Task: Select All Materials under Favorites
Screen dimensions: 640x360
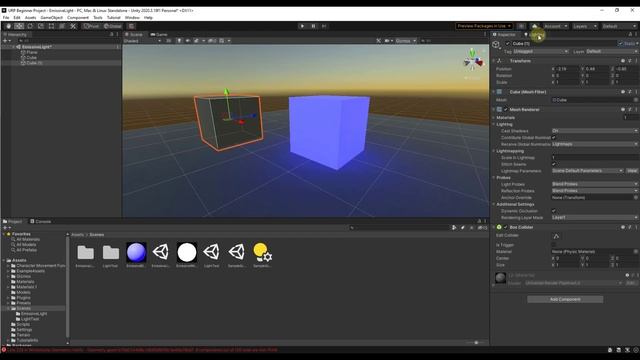Action: coord(28,239)
